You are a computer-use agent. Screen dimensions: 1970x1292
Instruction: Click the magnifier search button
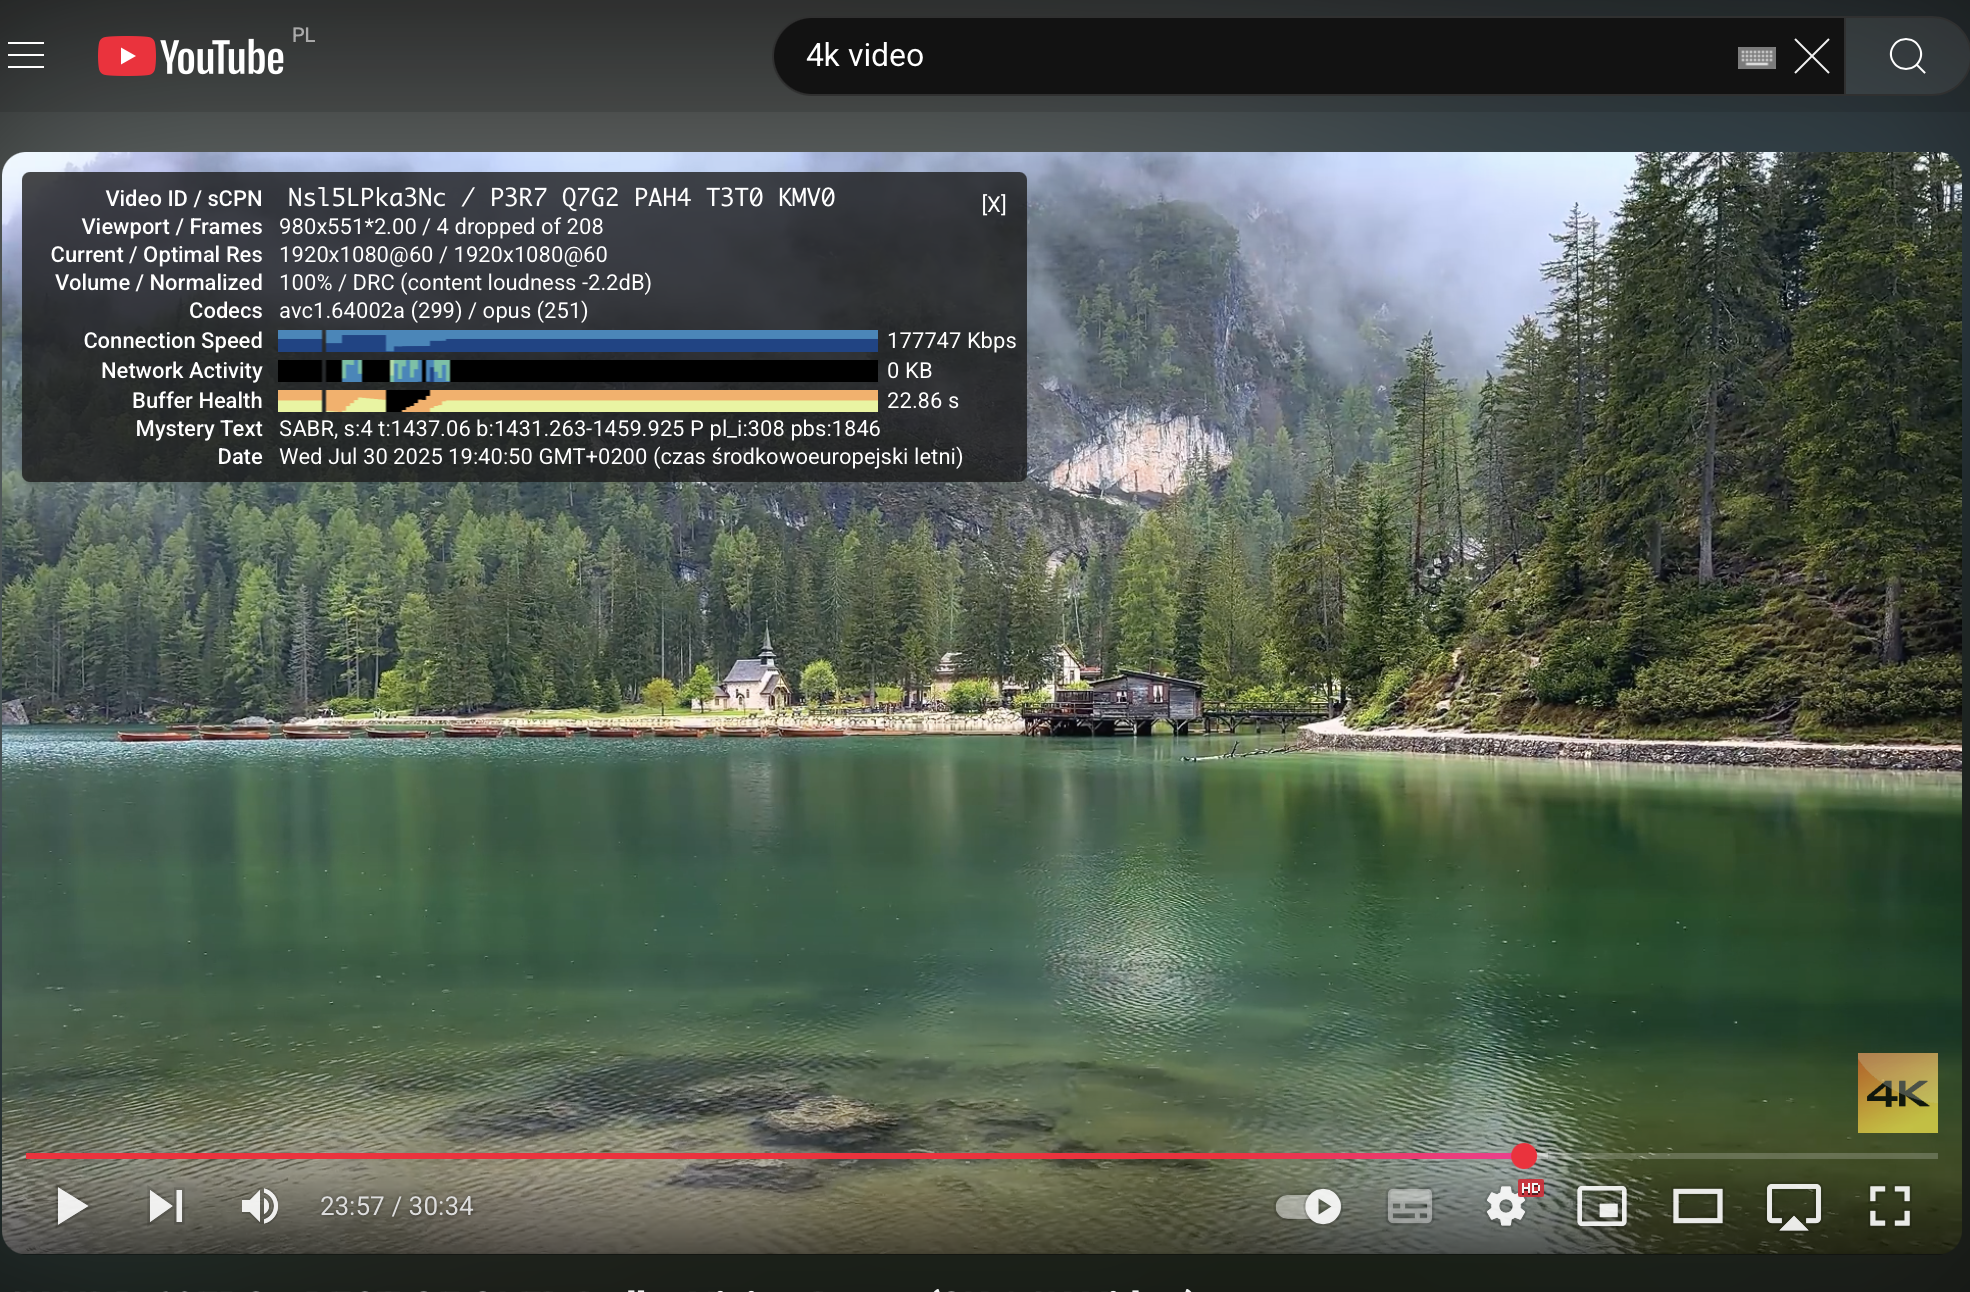pos(1906,56)
